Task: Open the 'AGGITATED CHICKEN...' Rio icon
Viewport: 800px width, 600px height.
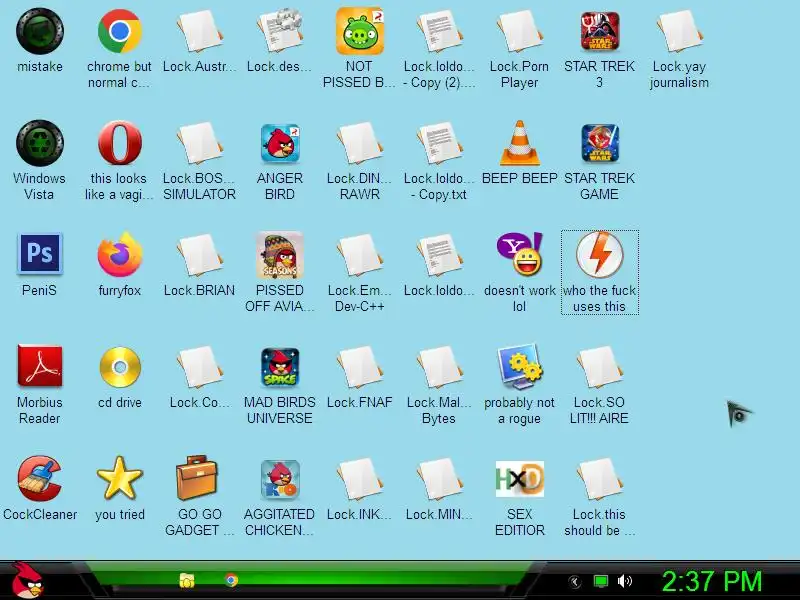Action: point(280,479)
